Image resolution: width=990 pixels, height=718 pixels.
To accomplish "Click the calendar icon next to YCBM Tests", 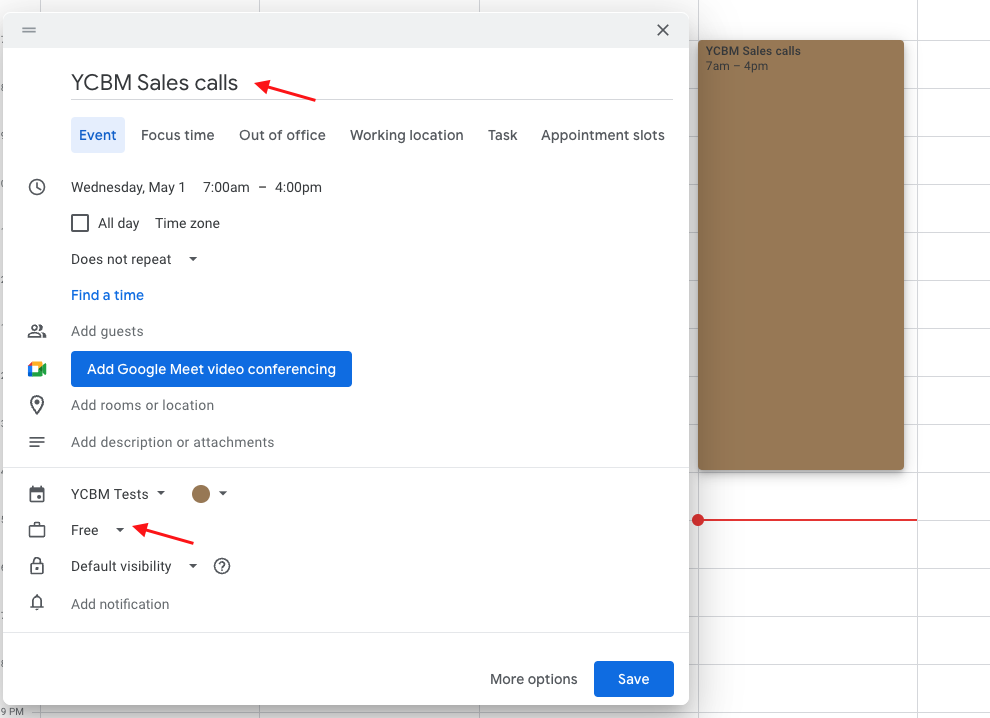I will pos(37,494).
